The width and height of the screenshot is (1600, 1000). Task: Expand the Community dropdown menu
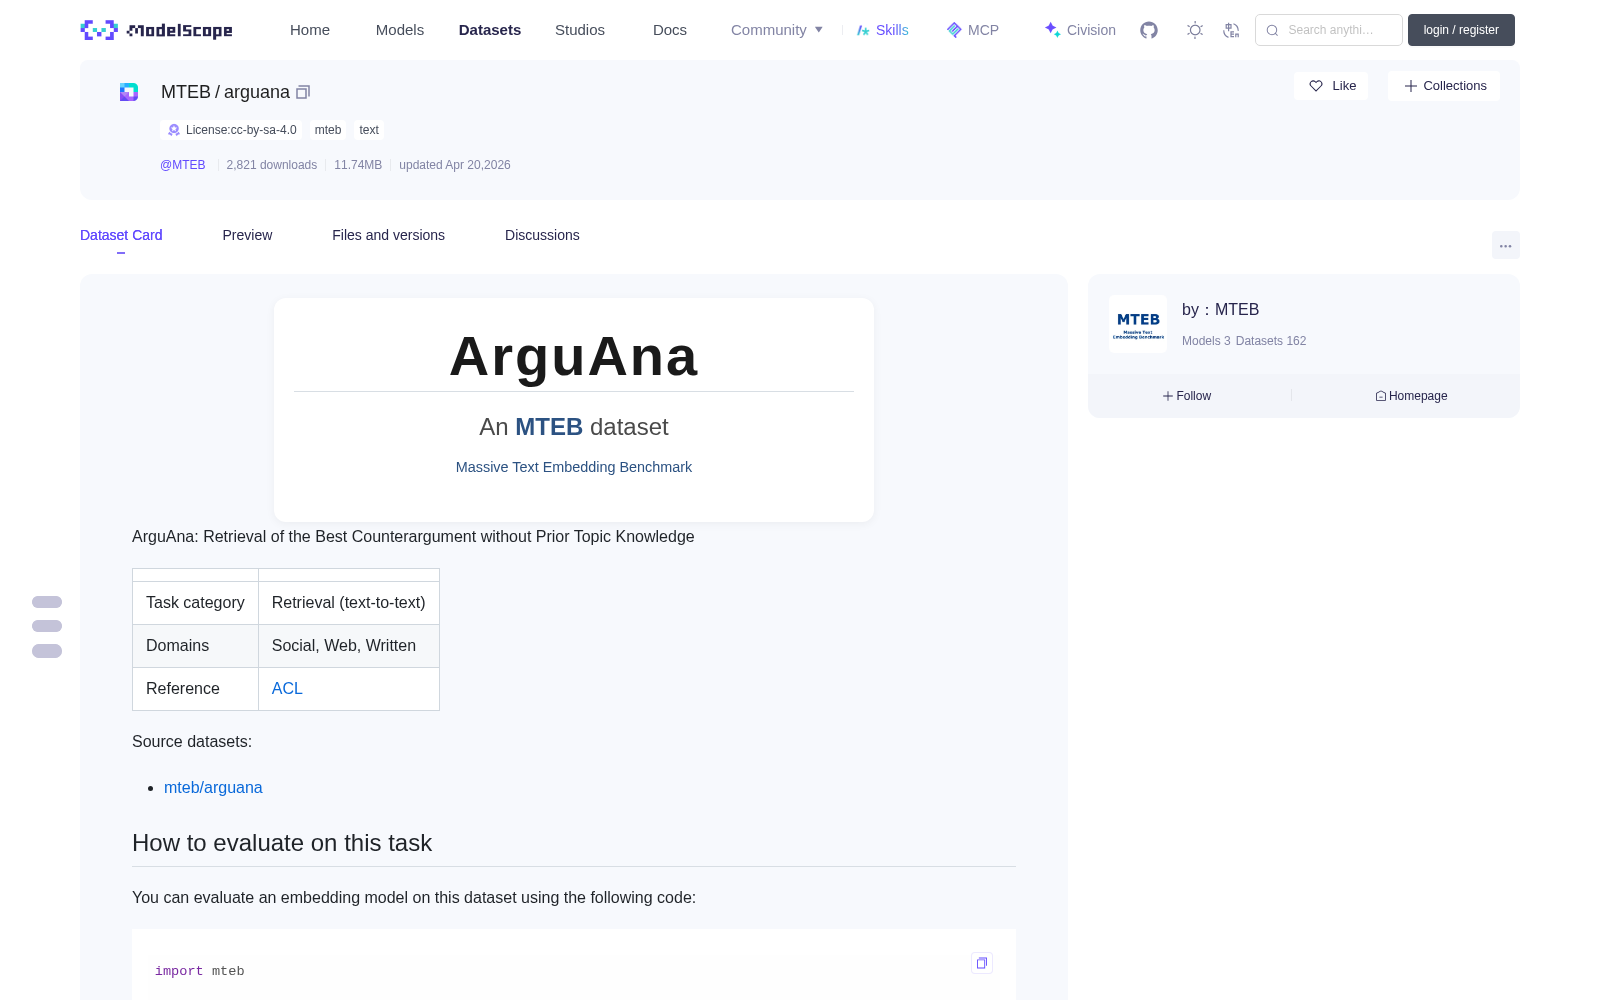click(777, 30)
